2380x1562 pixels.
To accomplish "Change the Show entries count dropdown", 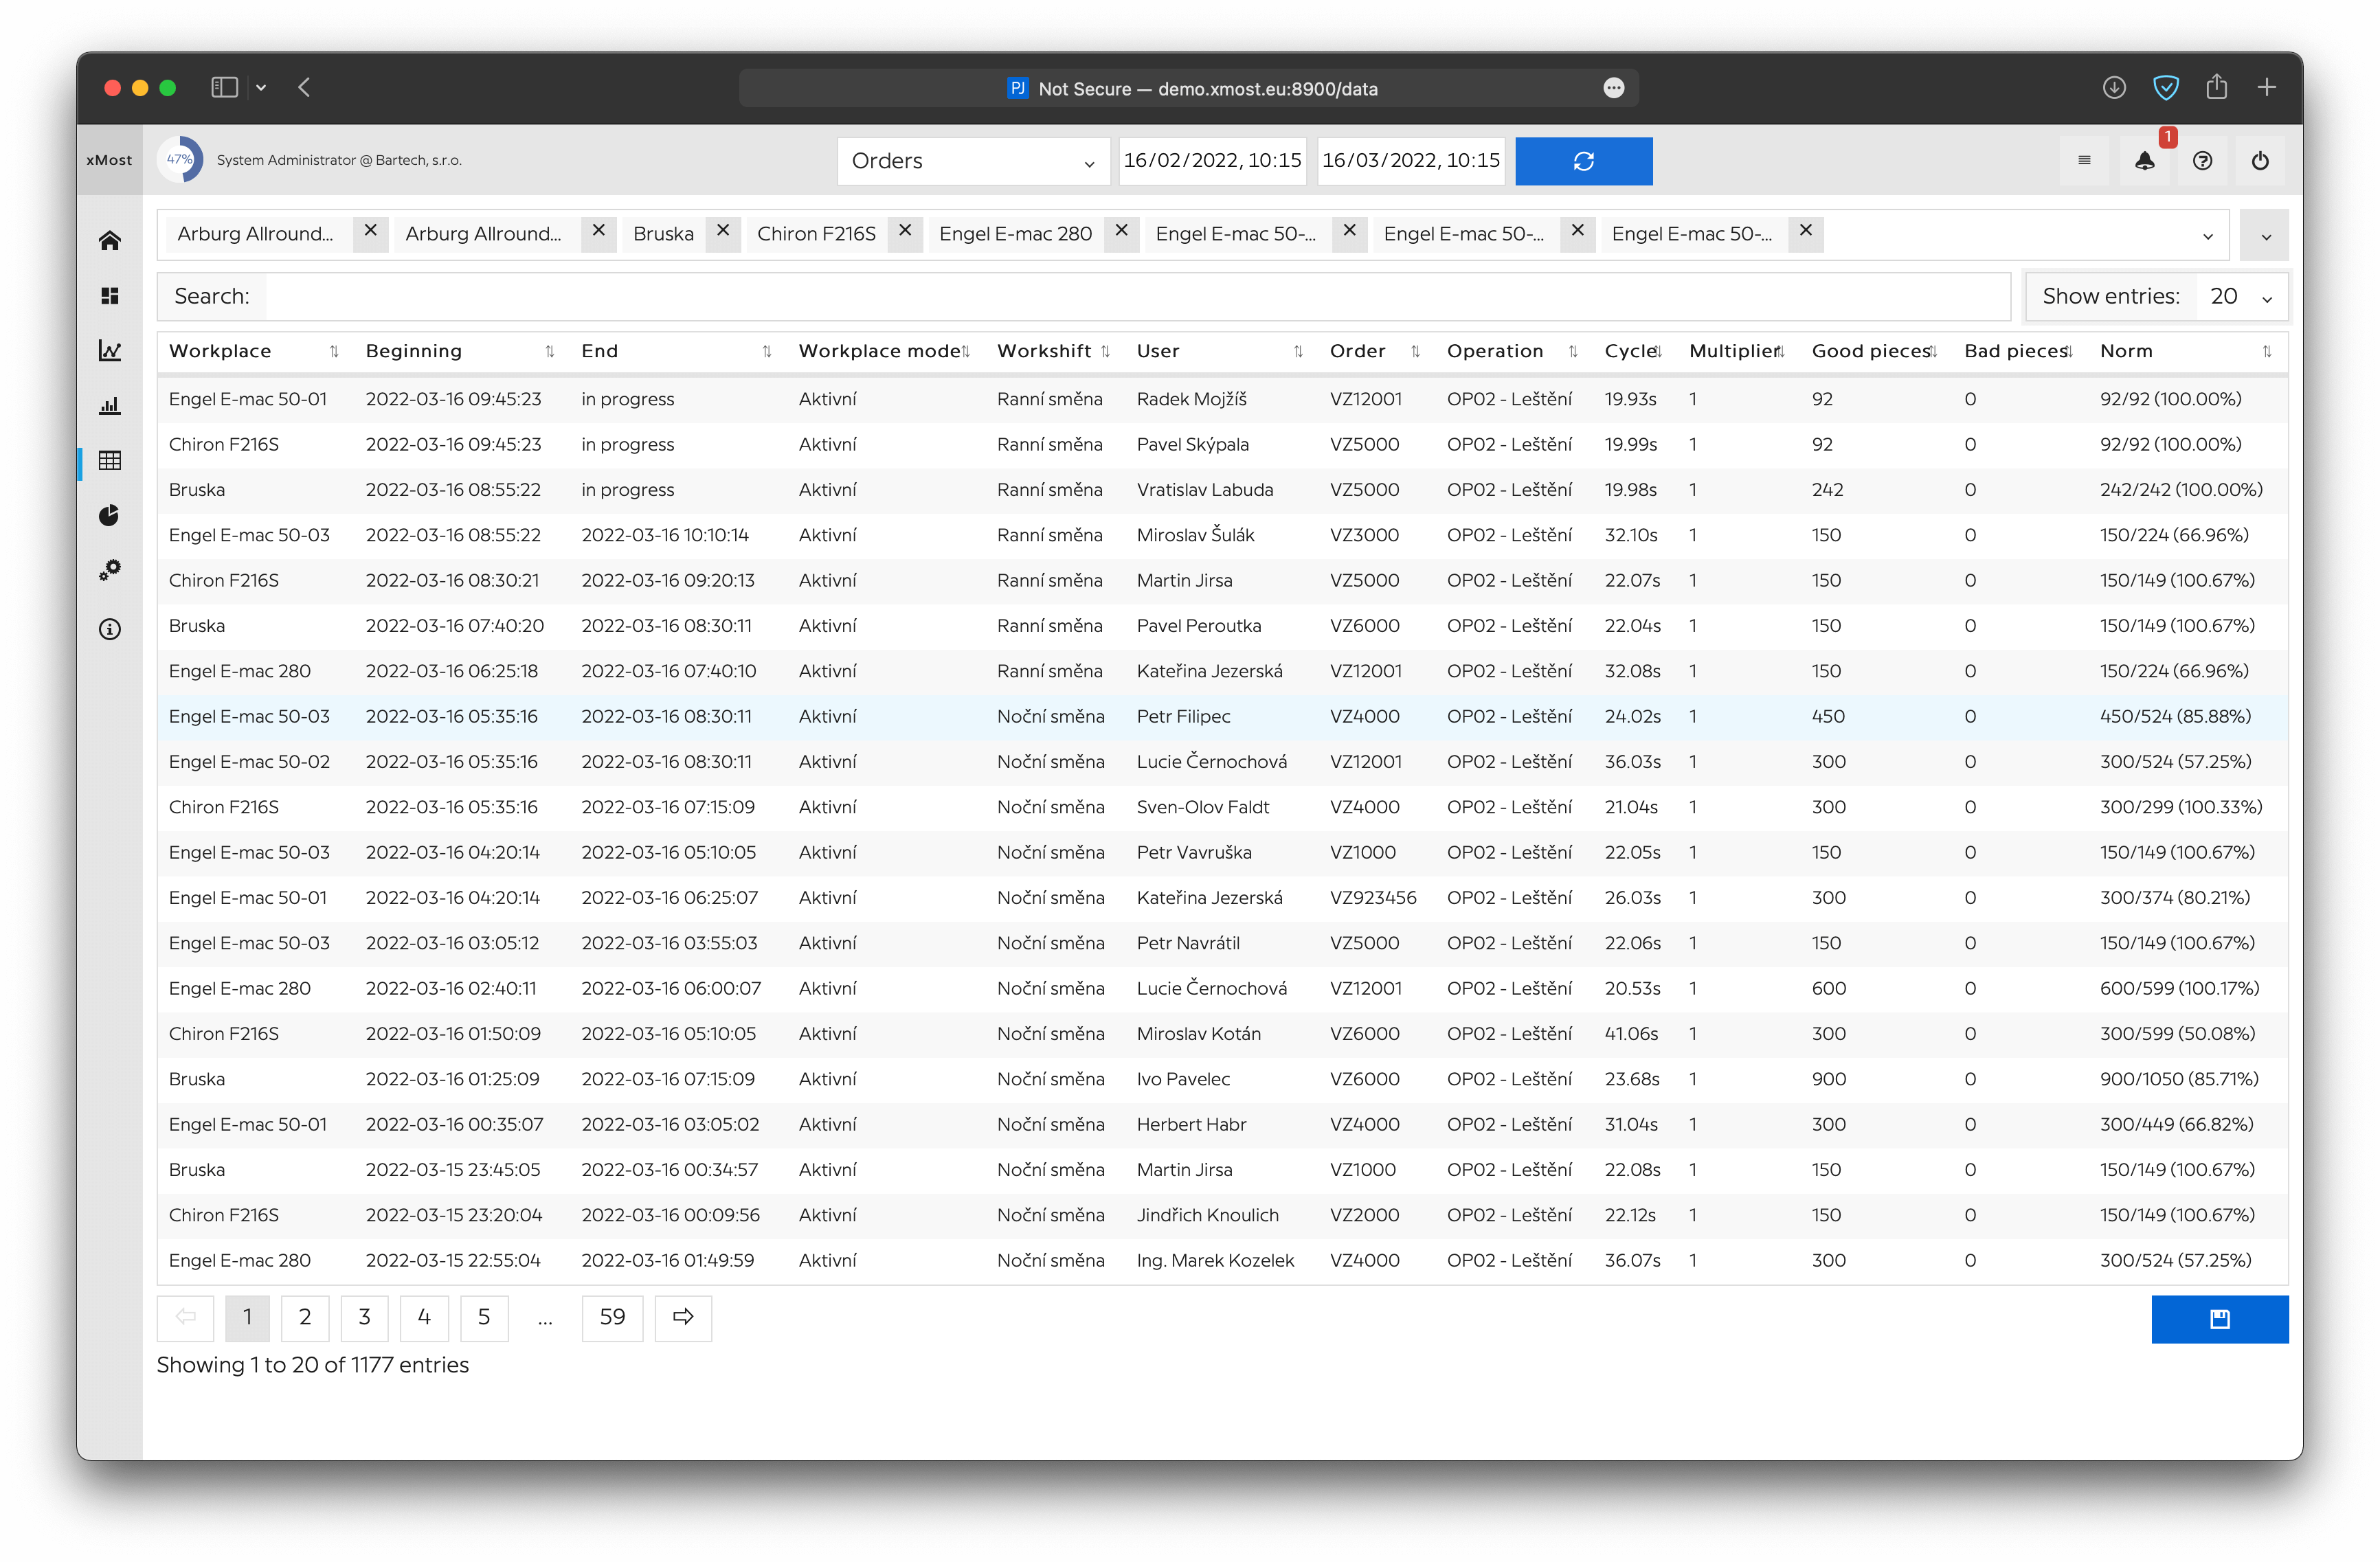I will (x=2240, y=297).
